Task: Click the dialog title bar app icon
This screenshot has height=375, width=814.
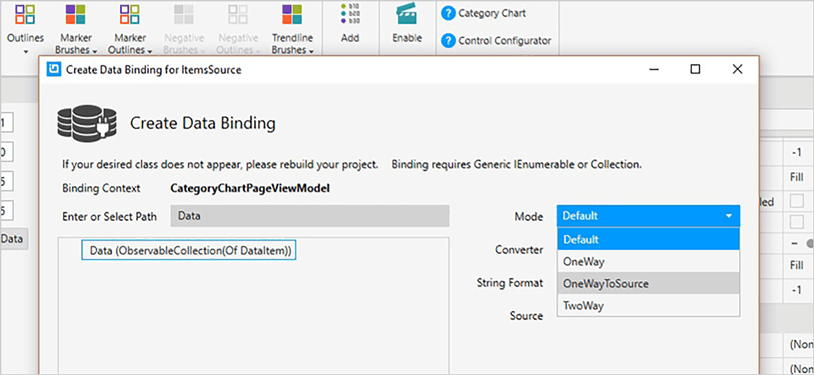Action: [53, 70]
